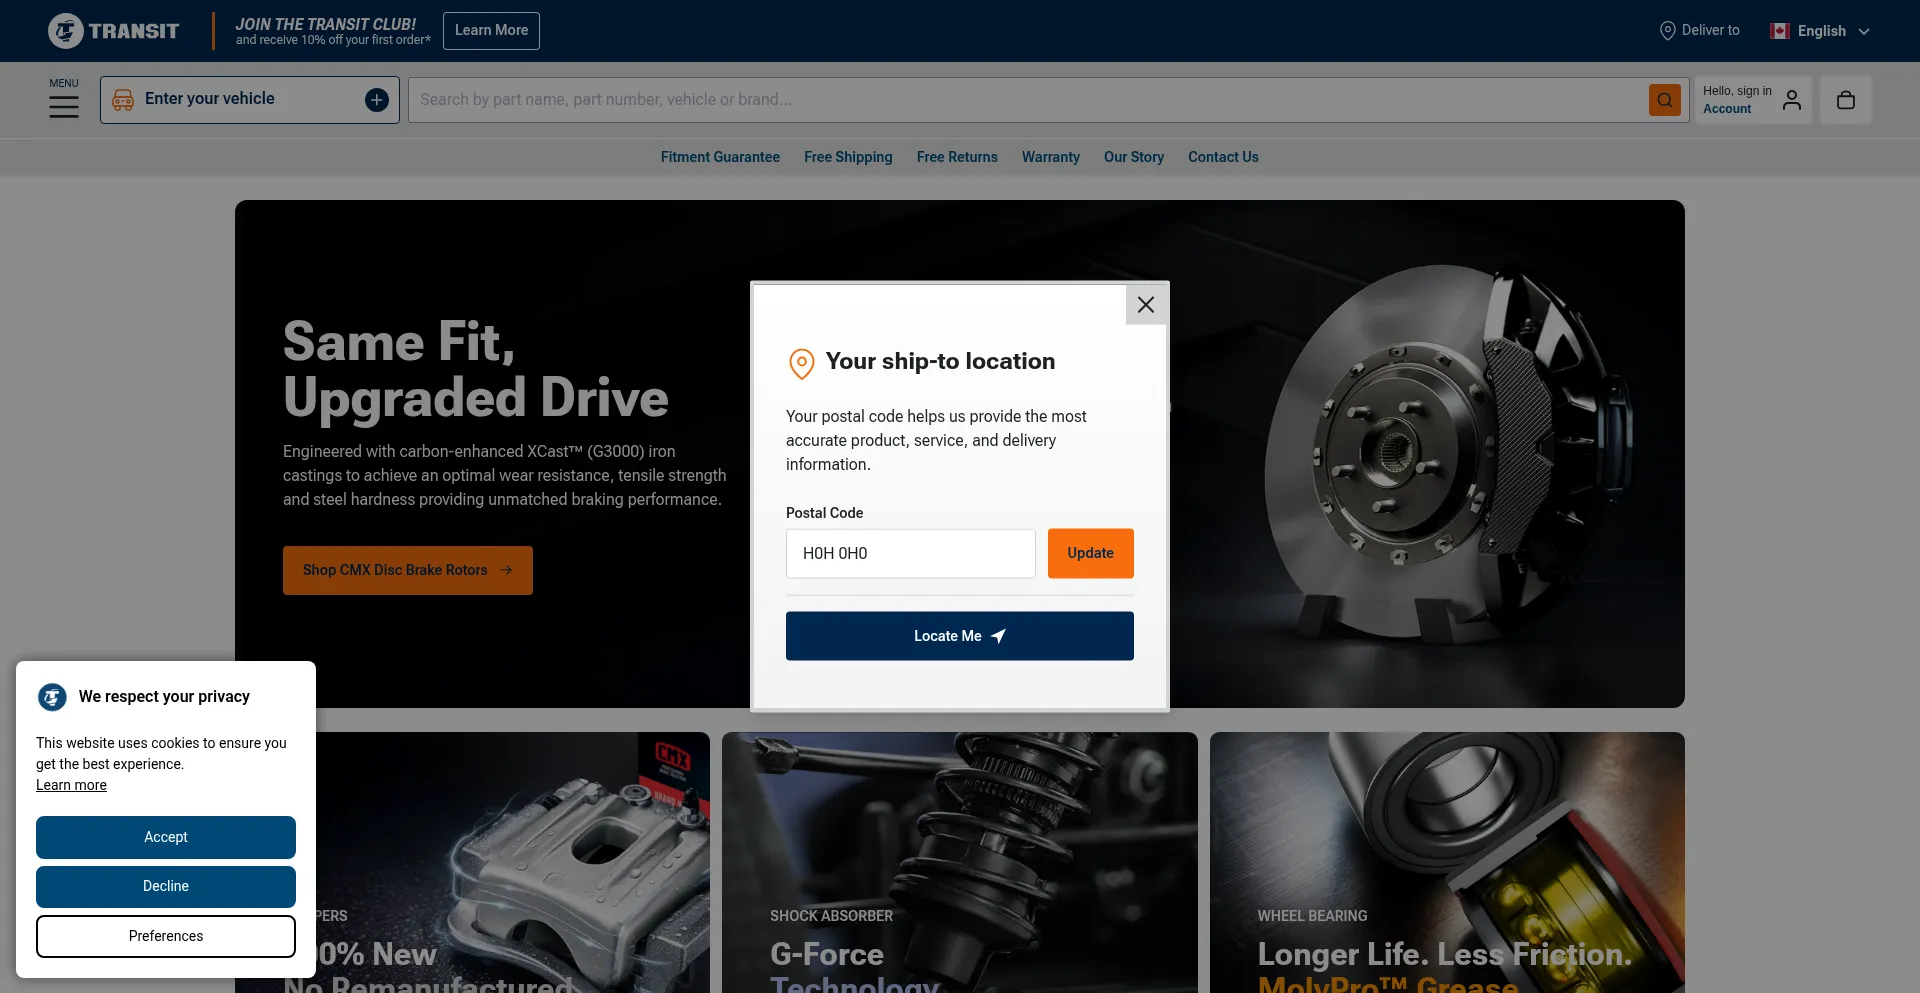The height and width of the screenshot is (993, 1920).
Task: Open the shopping cart bag icon
Action: (1846, 100)
